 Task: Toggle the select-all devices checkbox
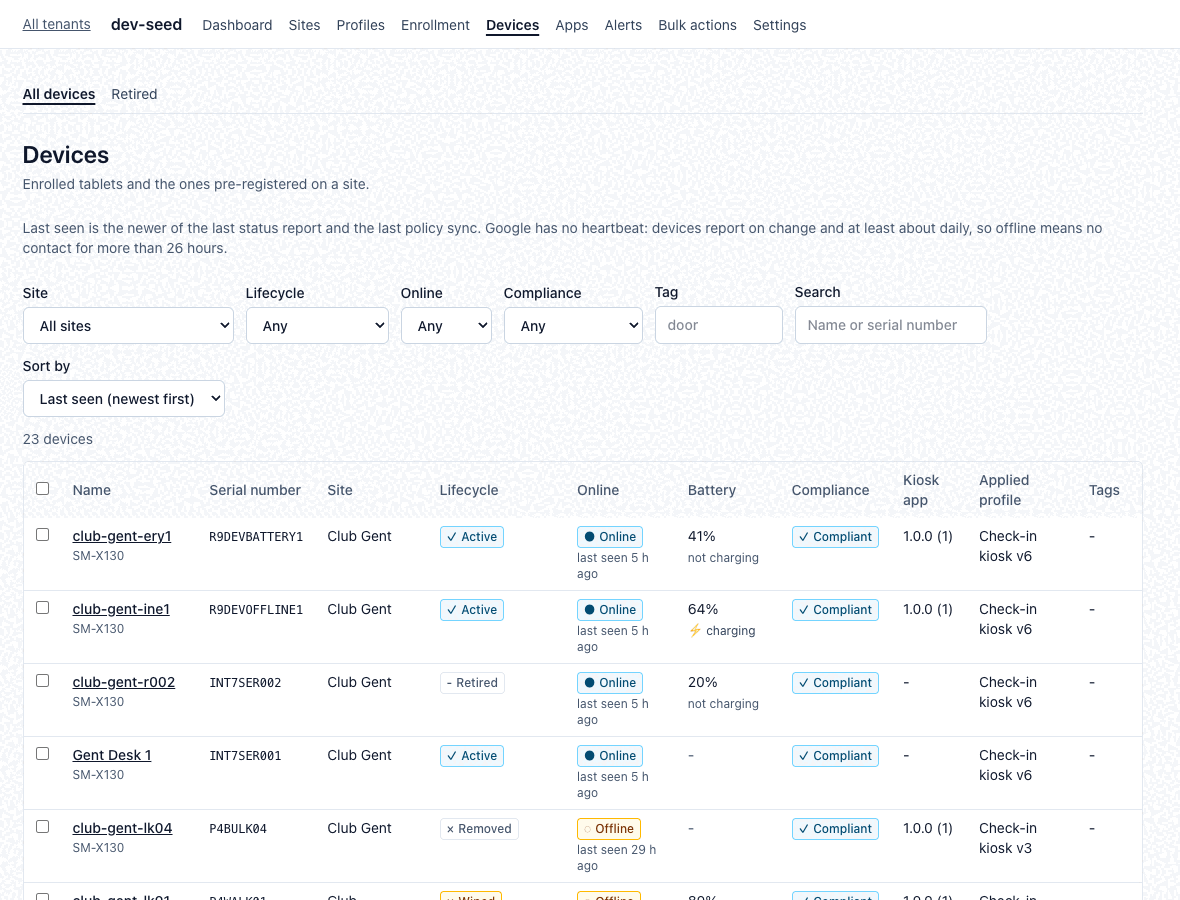coord(43,488)
